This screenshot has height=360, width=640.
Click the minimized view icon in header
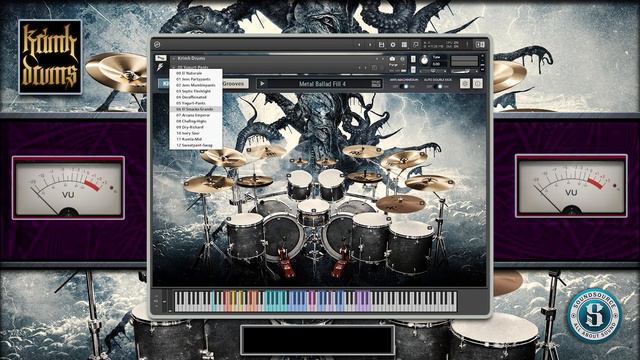[416, 44]
